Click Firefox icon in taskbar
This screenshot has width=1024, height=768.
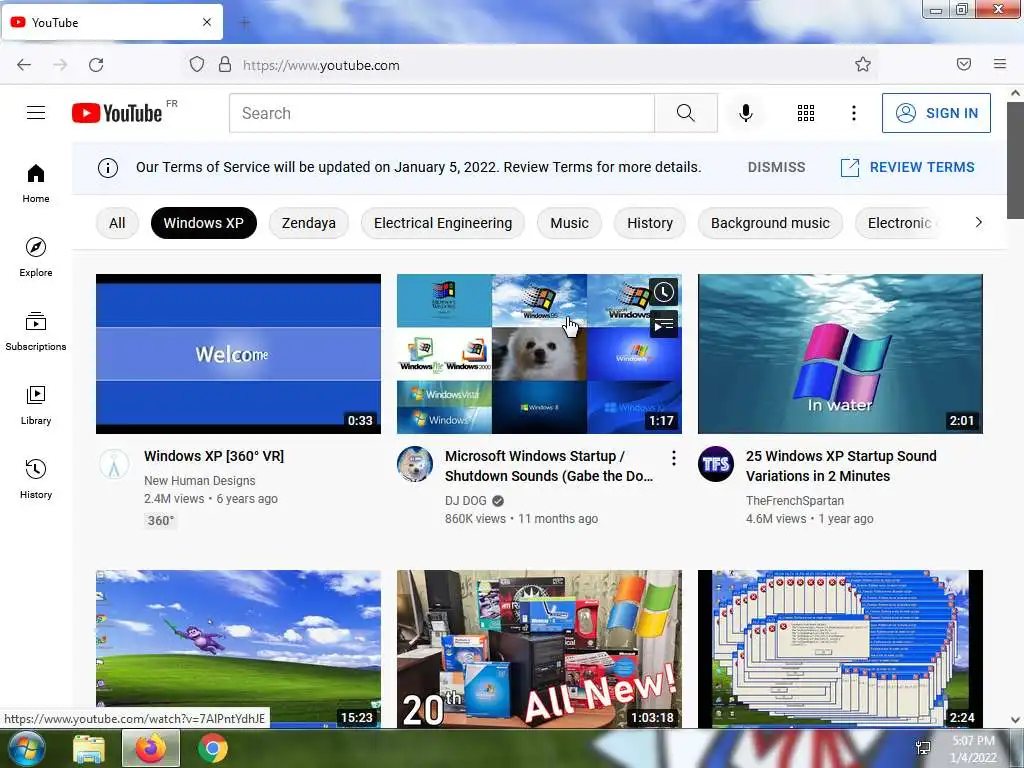tap(151, 748)
